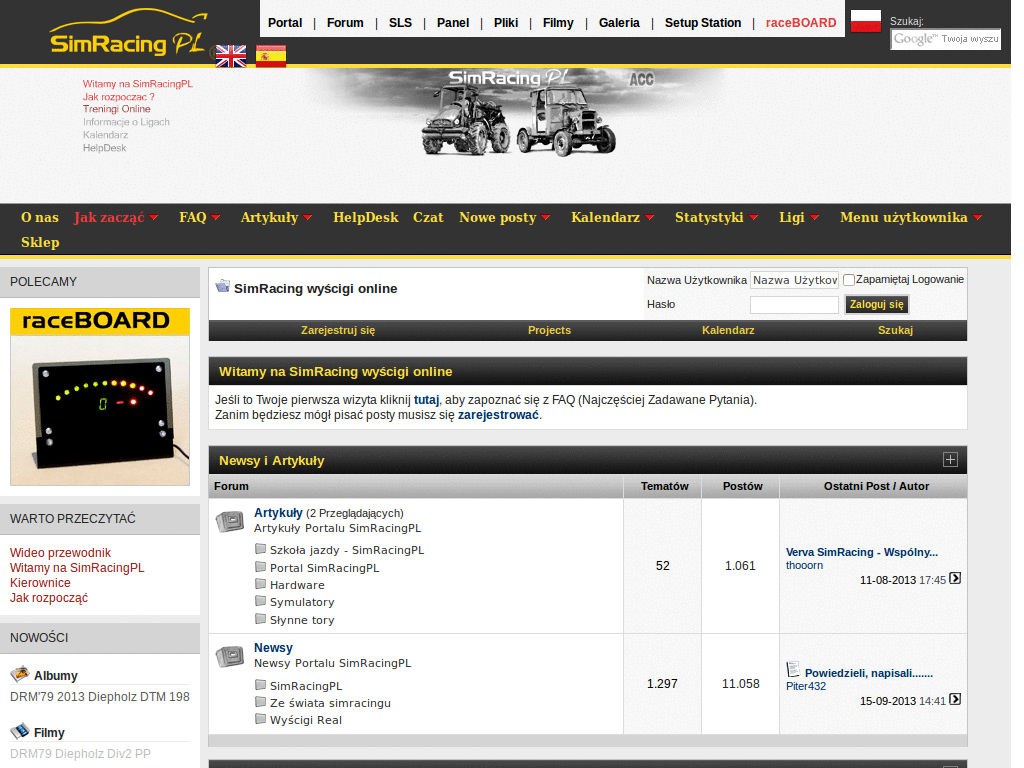Switch site language to Spanish flag

tap(271, 56)
